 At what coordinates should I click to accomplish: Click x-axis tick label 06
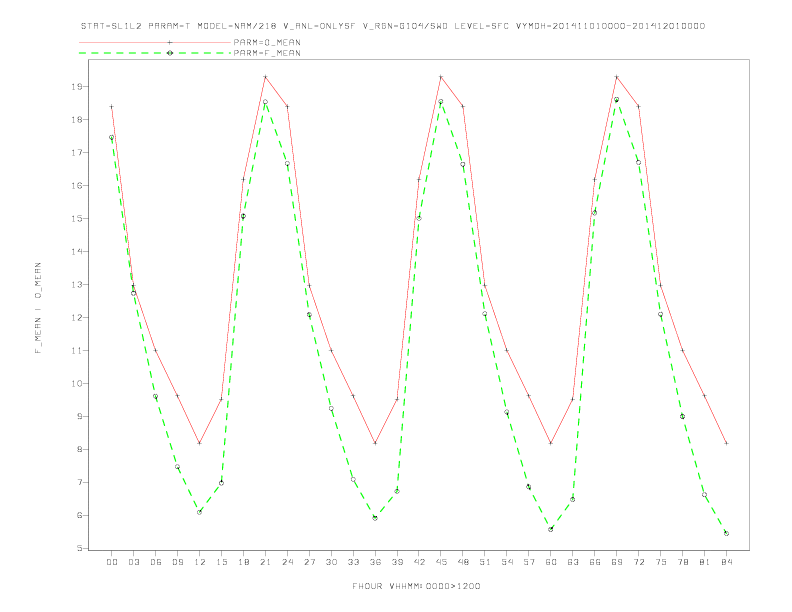(x=156, y=562)
